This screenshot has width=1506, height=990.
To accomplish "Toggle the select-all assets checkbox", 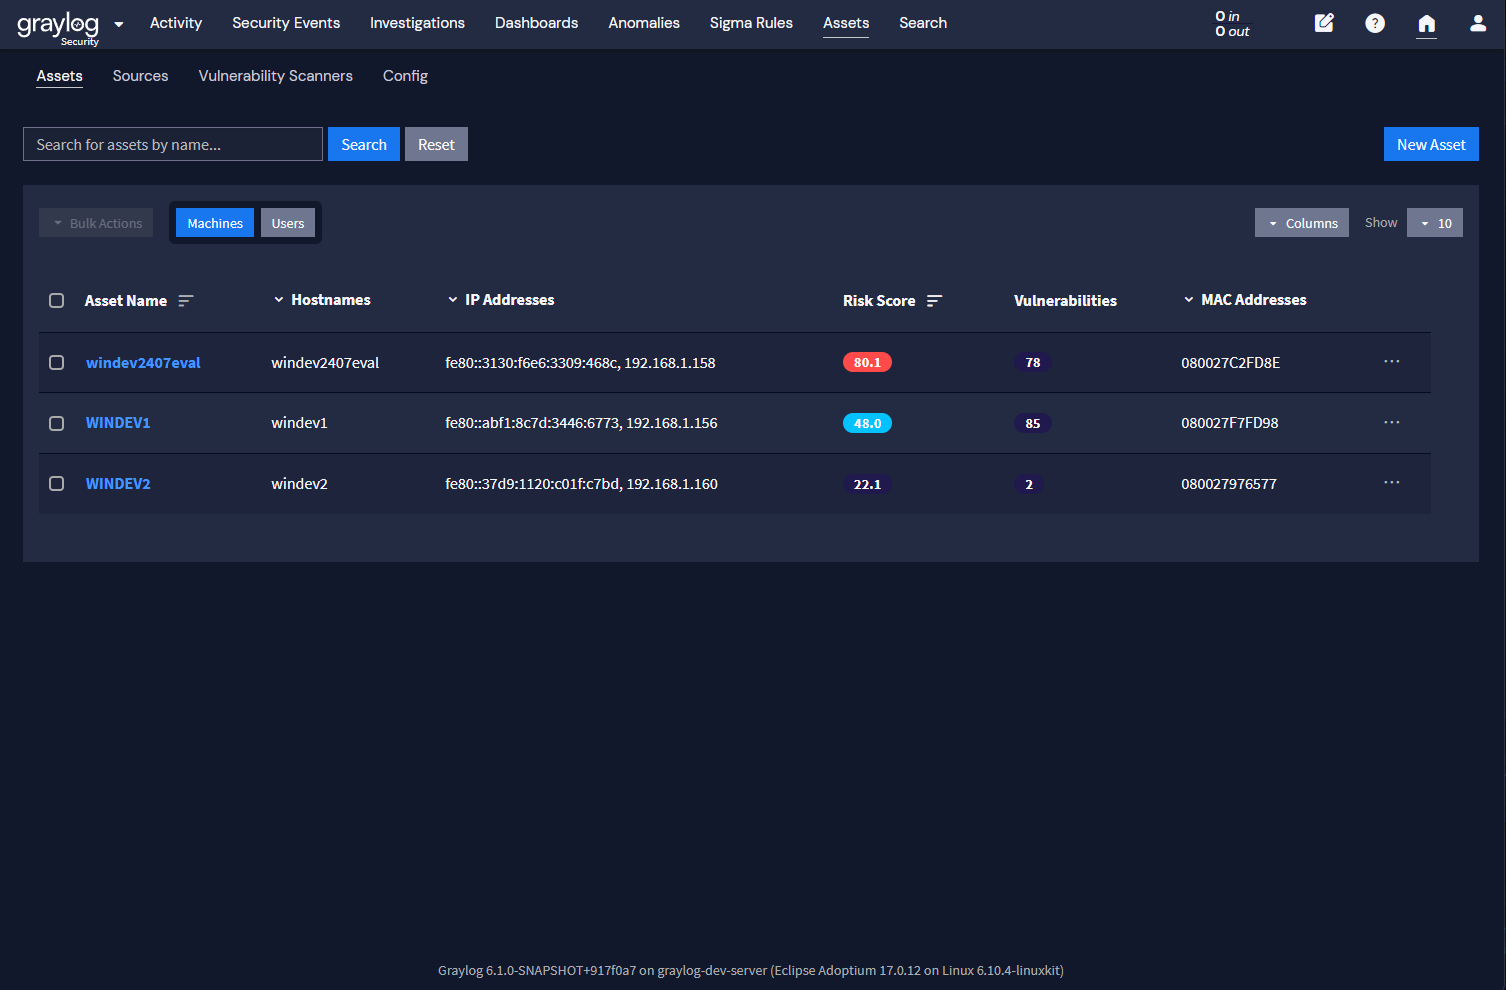I will (57, 301).
